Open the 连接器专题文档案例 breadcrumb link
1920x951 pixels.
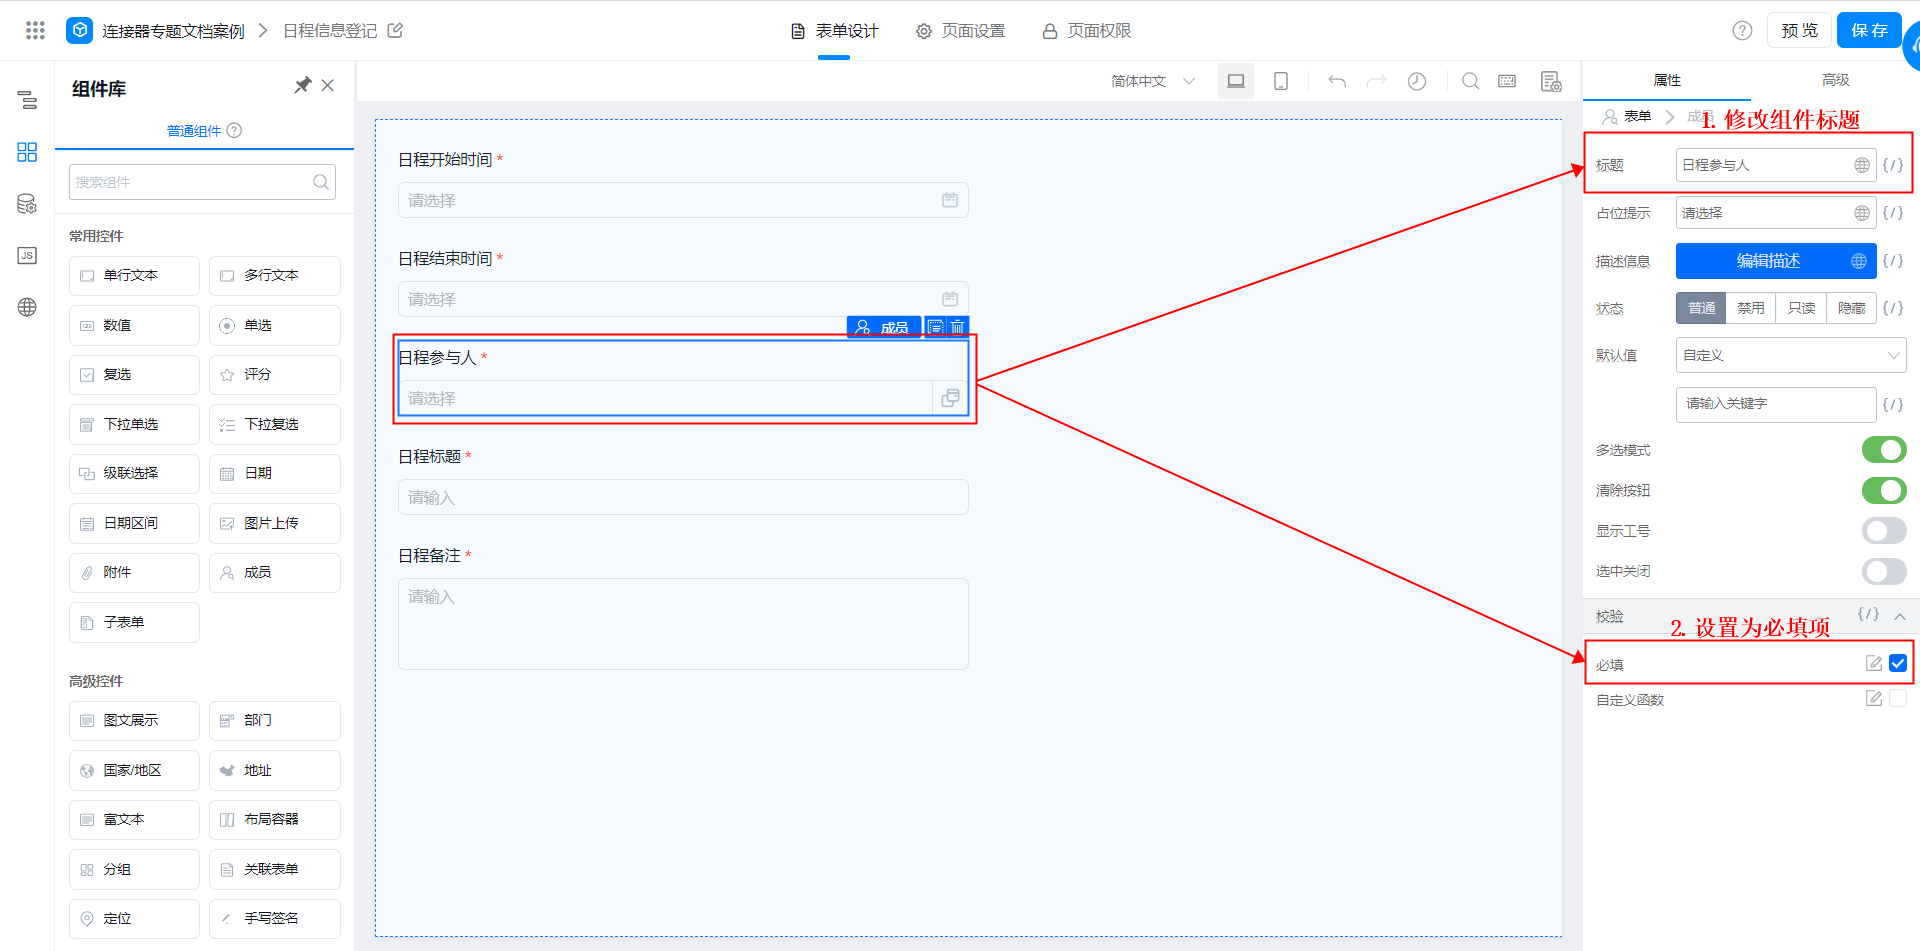click(173, 31)
